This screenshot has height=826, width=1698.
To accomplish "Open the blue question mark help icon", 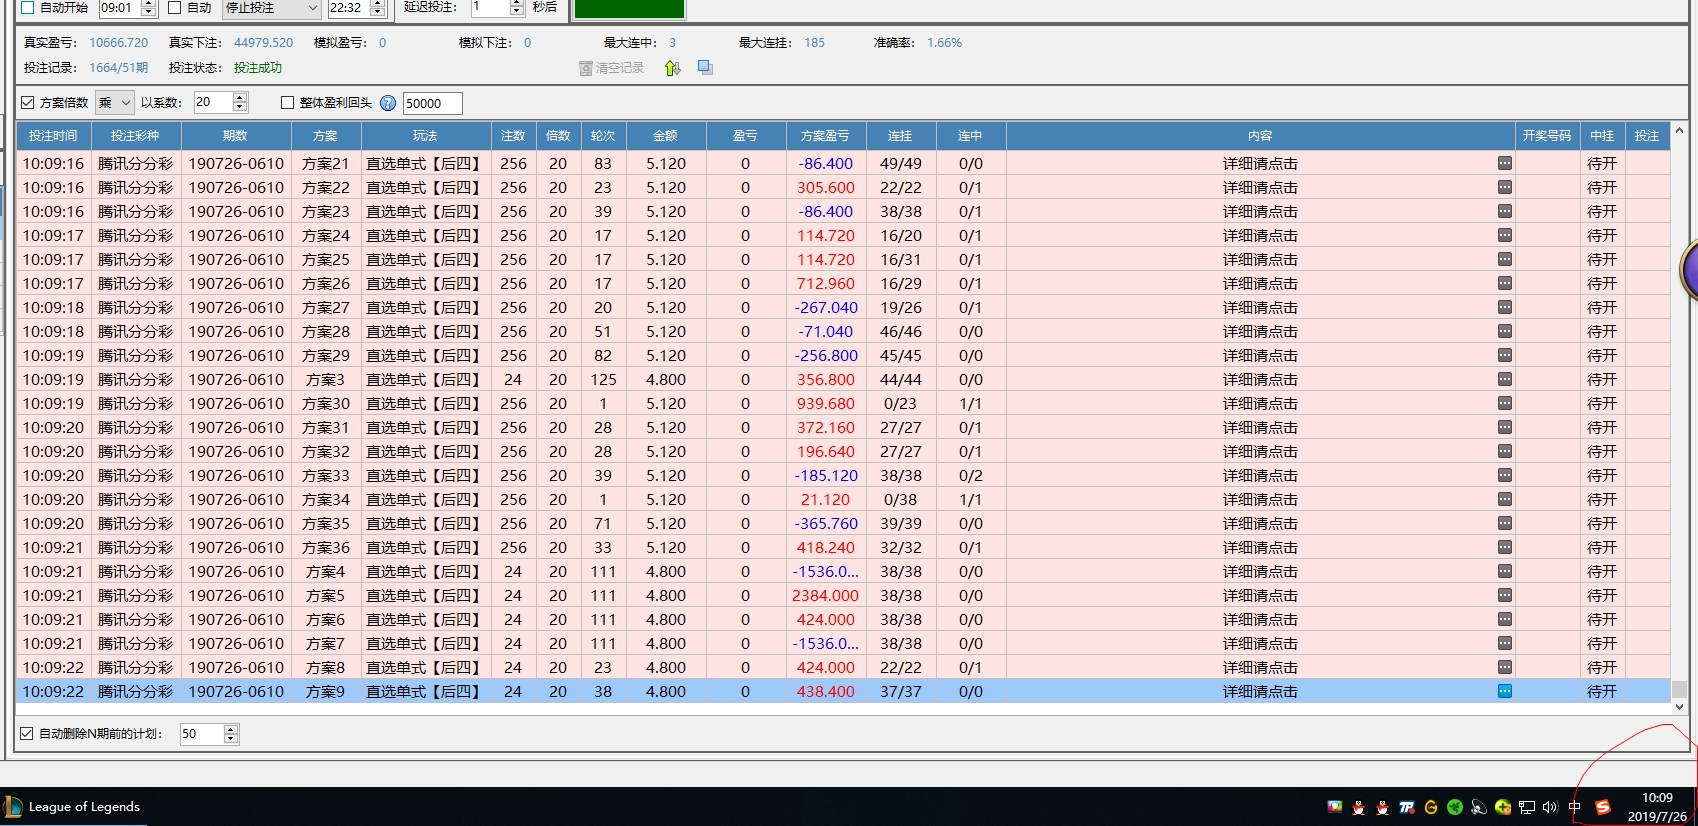I will tap(388, 103).
